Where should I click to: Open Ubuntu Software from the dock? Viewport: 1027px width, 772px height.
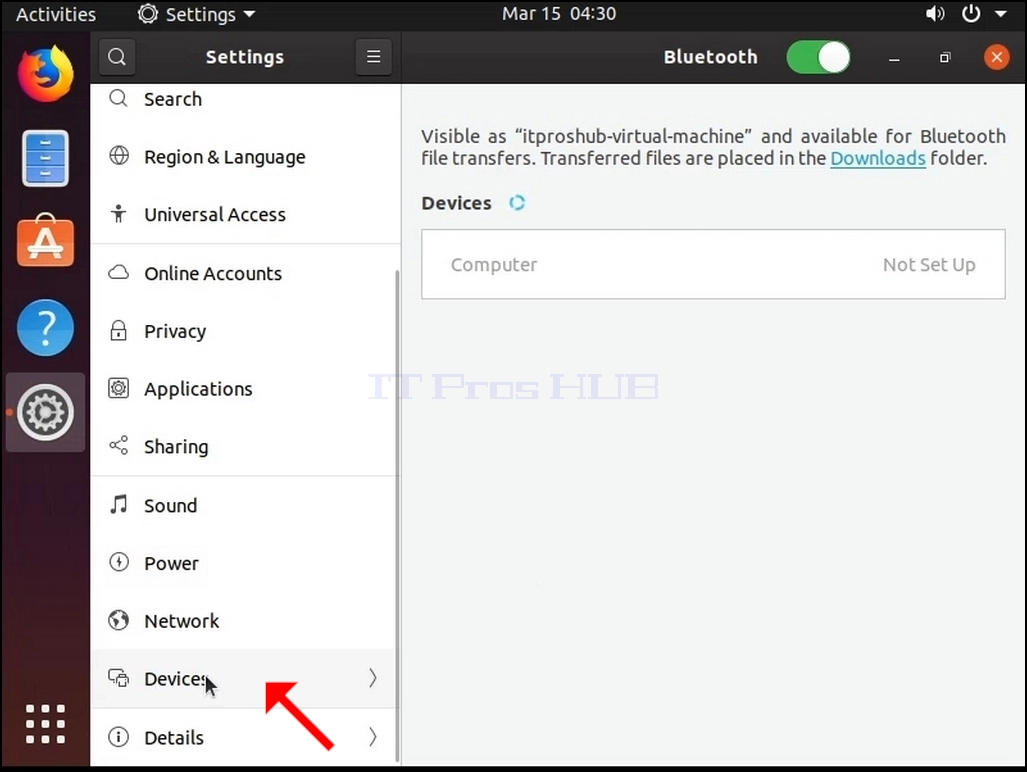click(45, 241)
